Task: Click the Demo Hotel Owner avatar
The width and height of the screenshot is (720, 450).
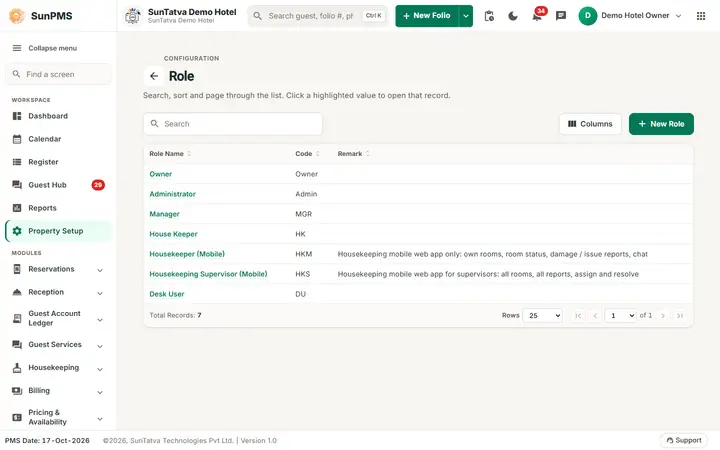Action: click(x=588, y=16)
